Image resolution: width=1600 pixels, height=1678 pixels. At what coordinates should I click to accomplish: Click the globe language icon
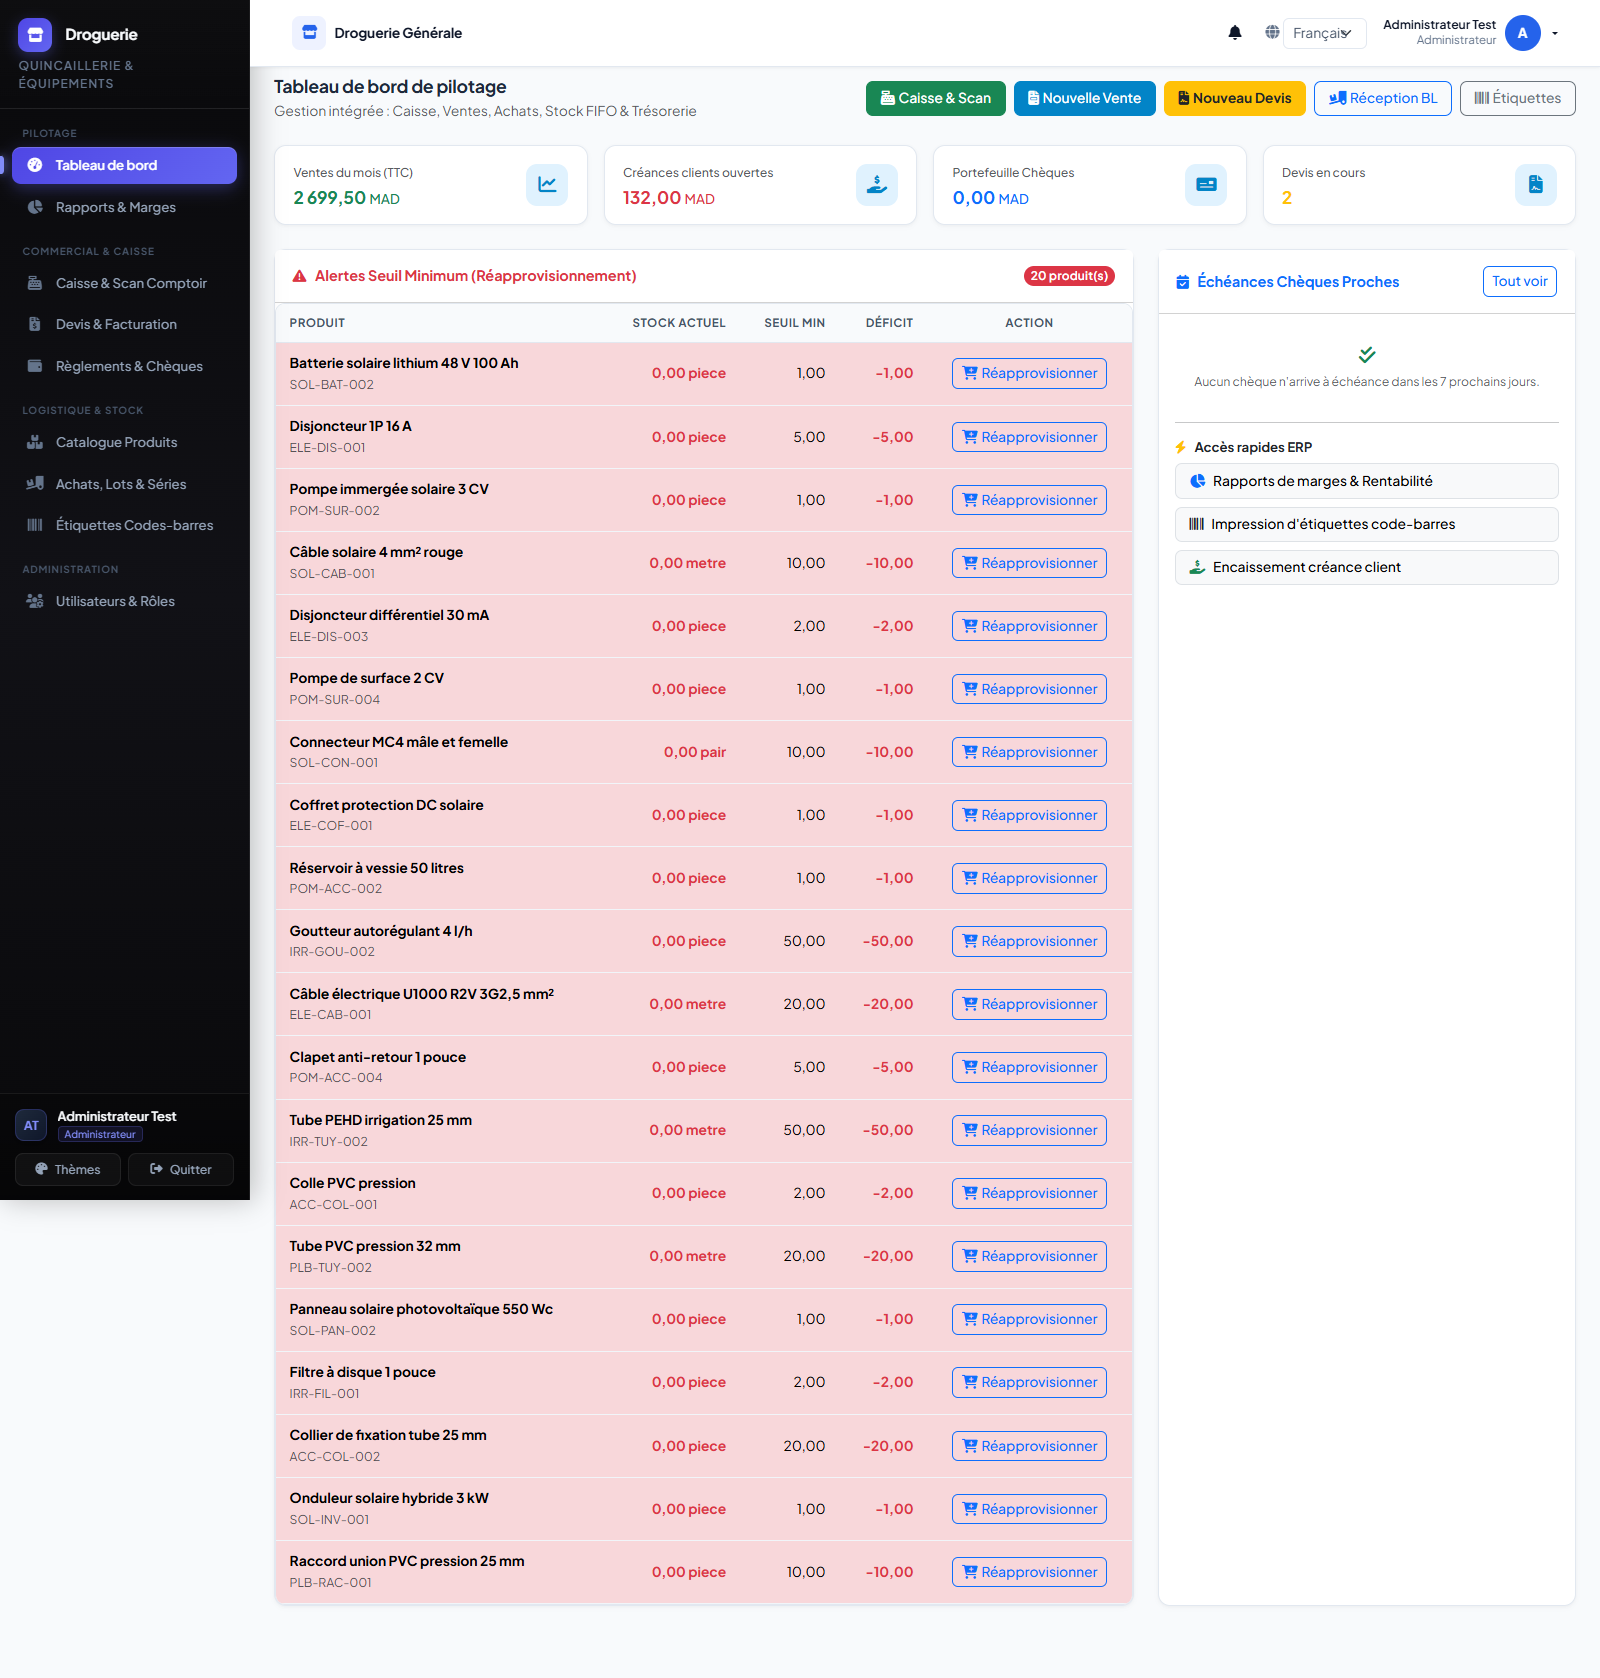click(1272, 33)
